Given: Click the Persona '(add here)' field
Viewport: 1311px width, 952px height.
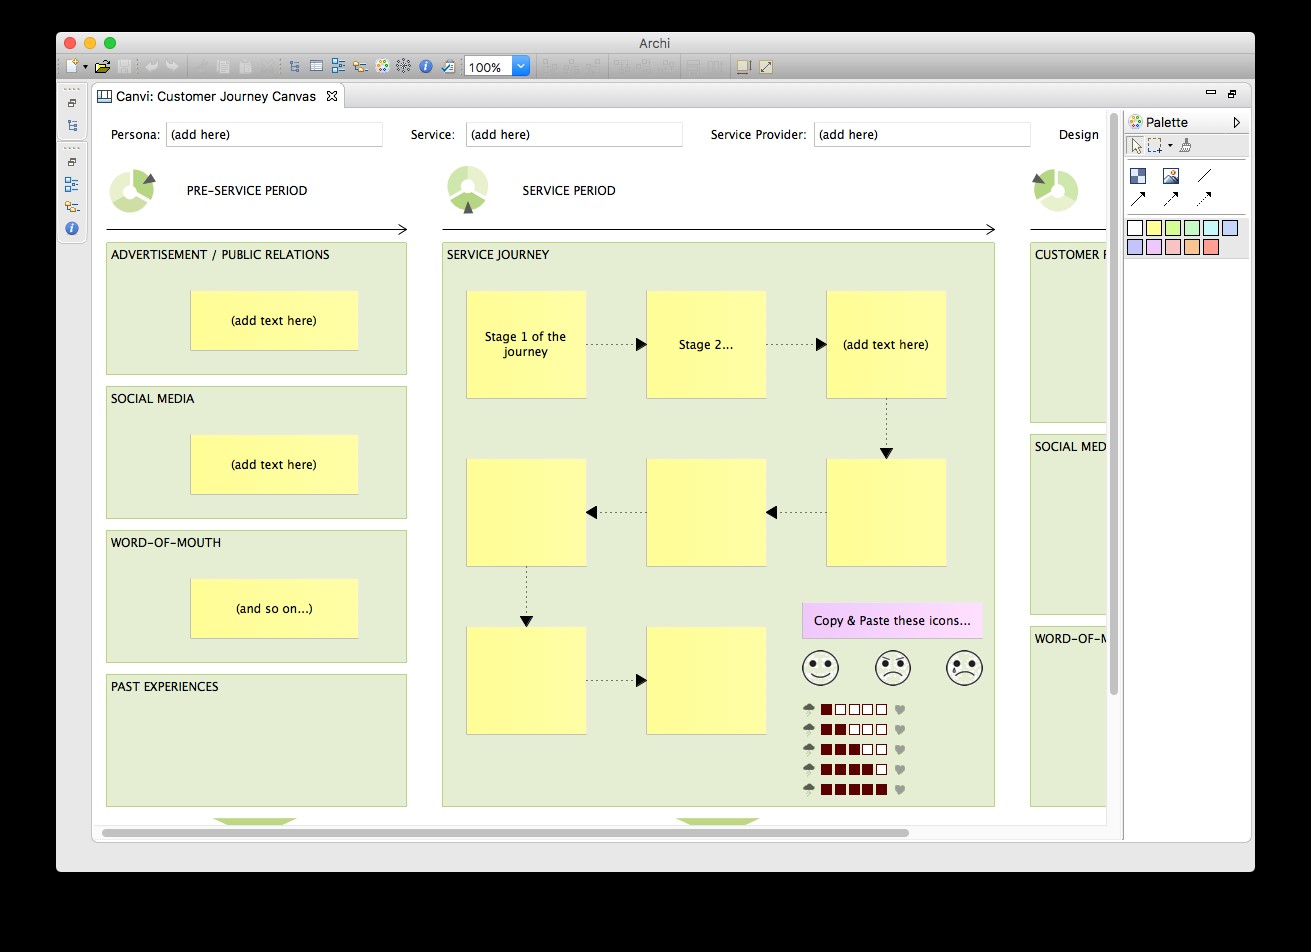Looking at the screenshot, I should pos(274,135).
